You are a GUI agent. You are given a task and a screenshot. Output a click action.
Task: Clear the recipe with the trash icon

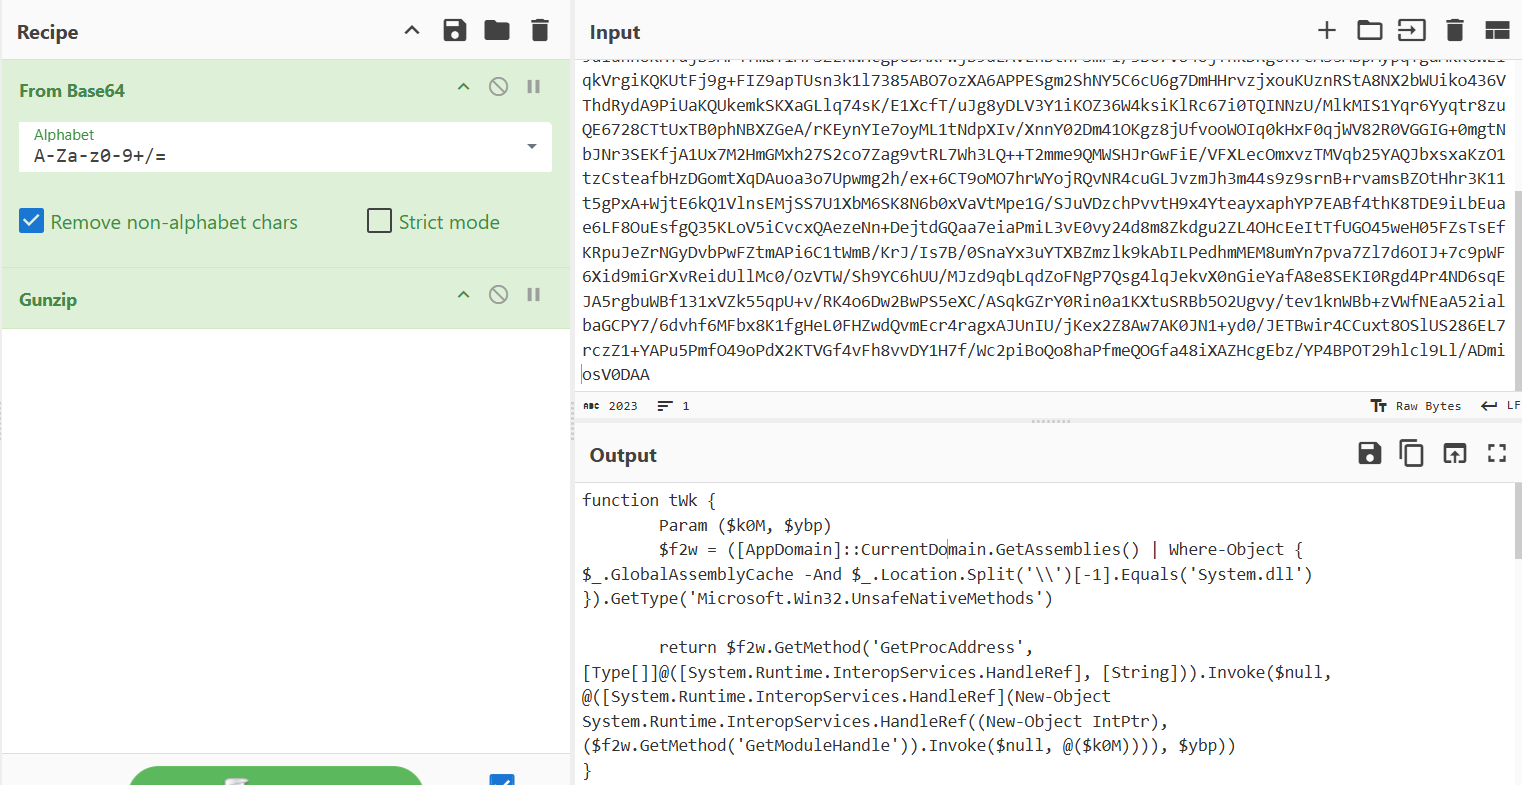click(540, 30)
